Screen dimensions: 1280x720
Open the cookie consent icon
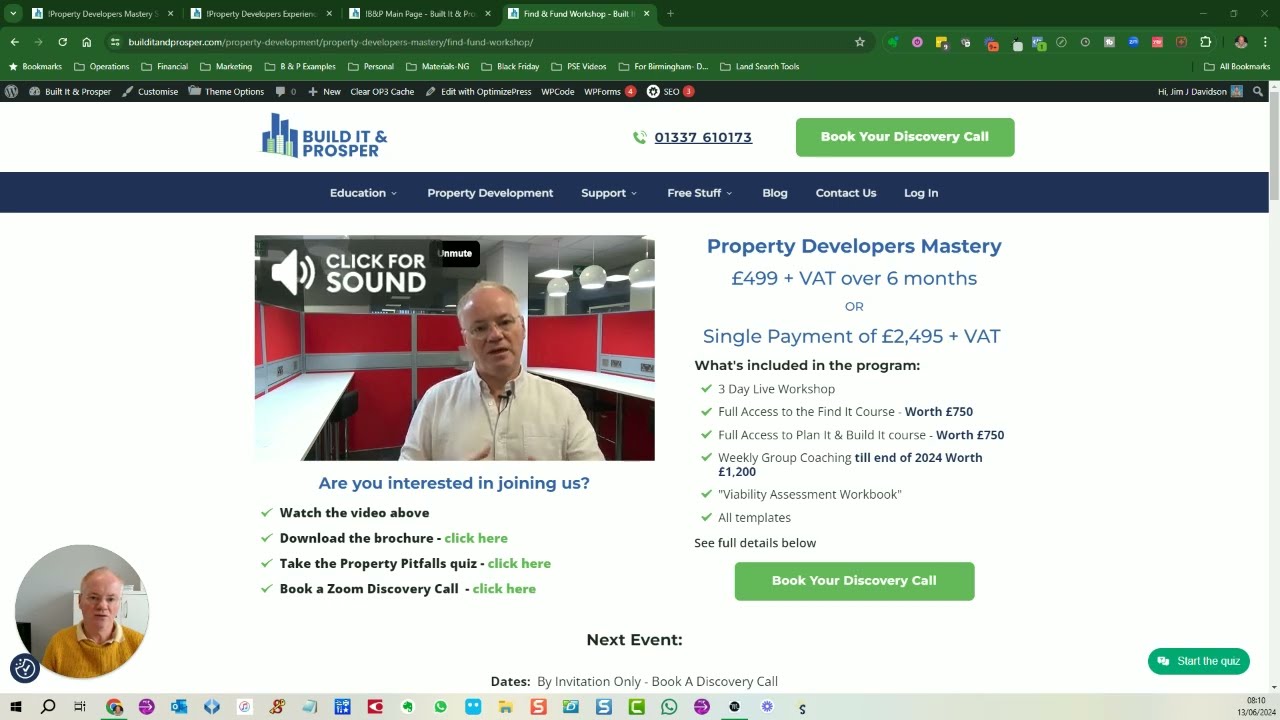[x=25, y=668]
